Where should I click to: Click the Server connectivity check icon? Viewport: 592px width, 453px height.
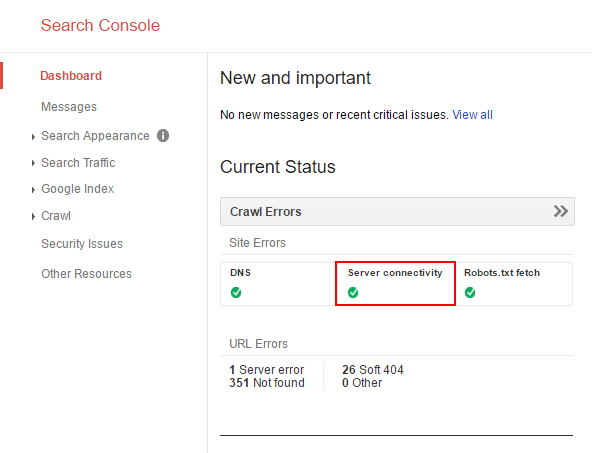[353, 293]
